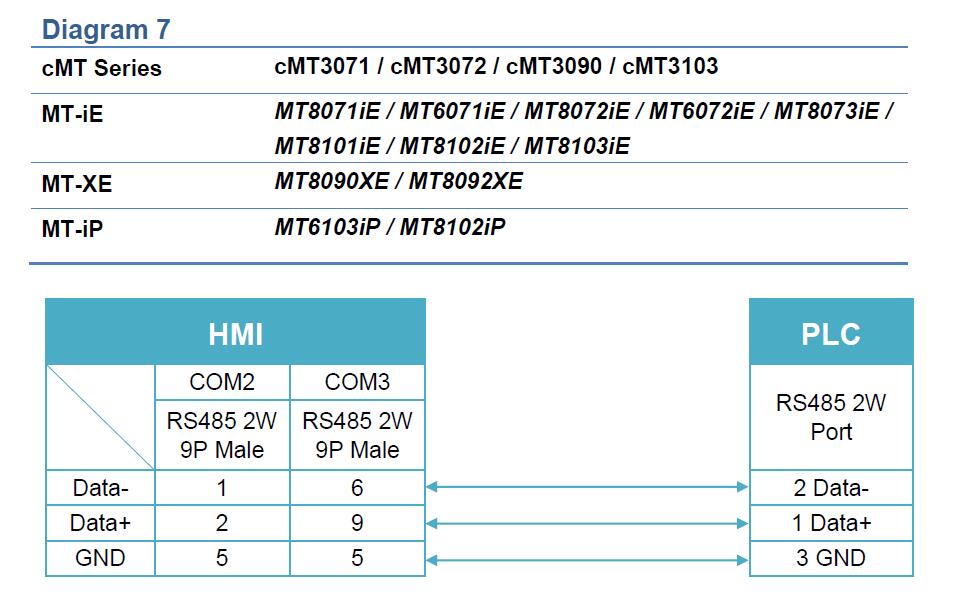Click the GND double-headed arrow line

587,558
